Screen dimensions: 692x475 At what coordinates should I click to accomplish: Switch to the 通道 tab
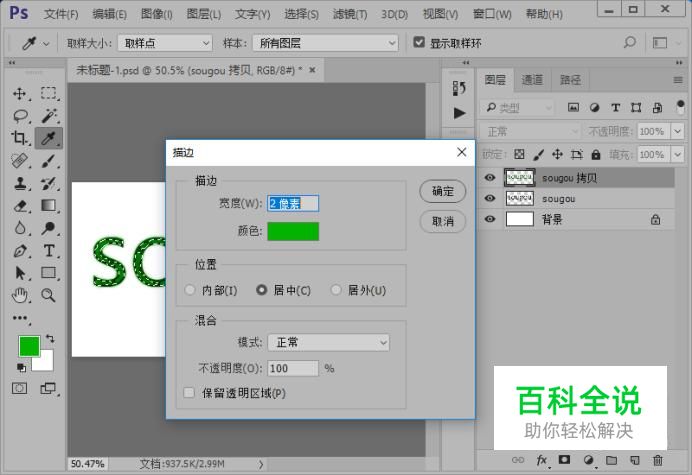[532, 80]
